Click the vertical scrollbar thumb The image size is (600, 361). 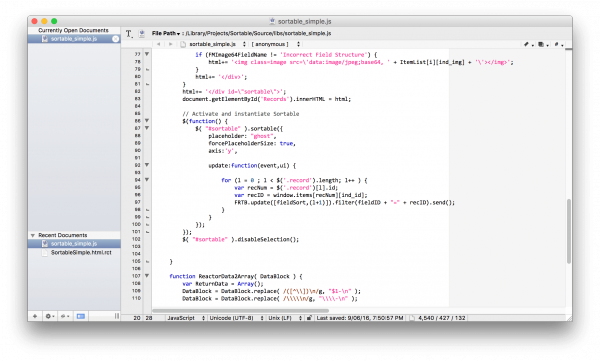(569, 231)
